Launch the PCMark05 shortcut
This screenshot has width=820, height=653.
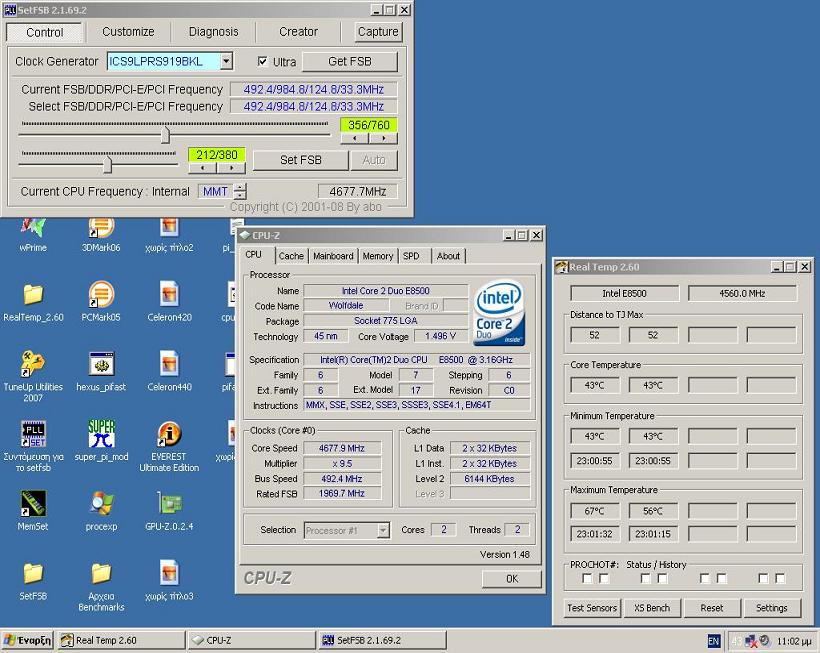[x=101, y=303]
